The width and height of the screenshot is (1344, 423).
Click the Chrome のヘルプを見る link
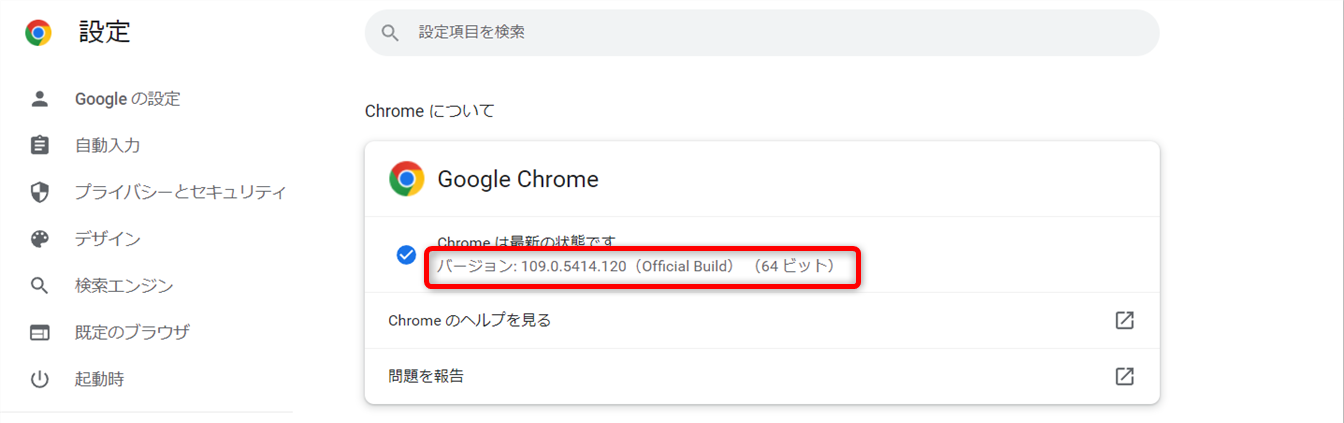pyautogui.click(x=469, y=320)
